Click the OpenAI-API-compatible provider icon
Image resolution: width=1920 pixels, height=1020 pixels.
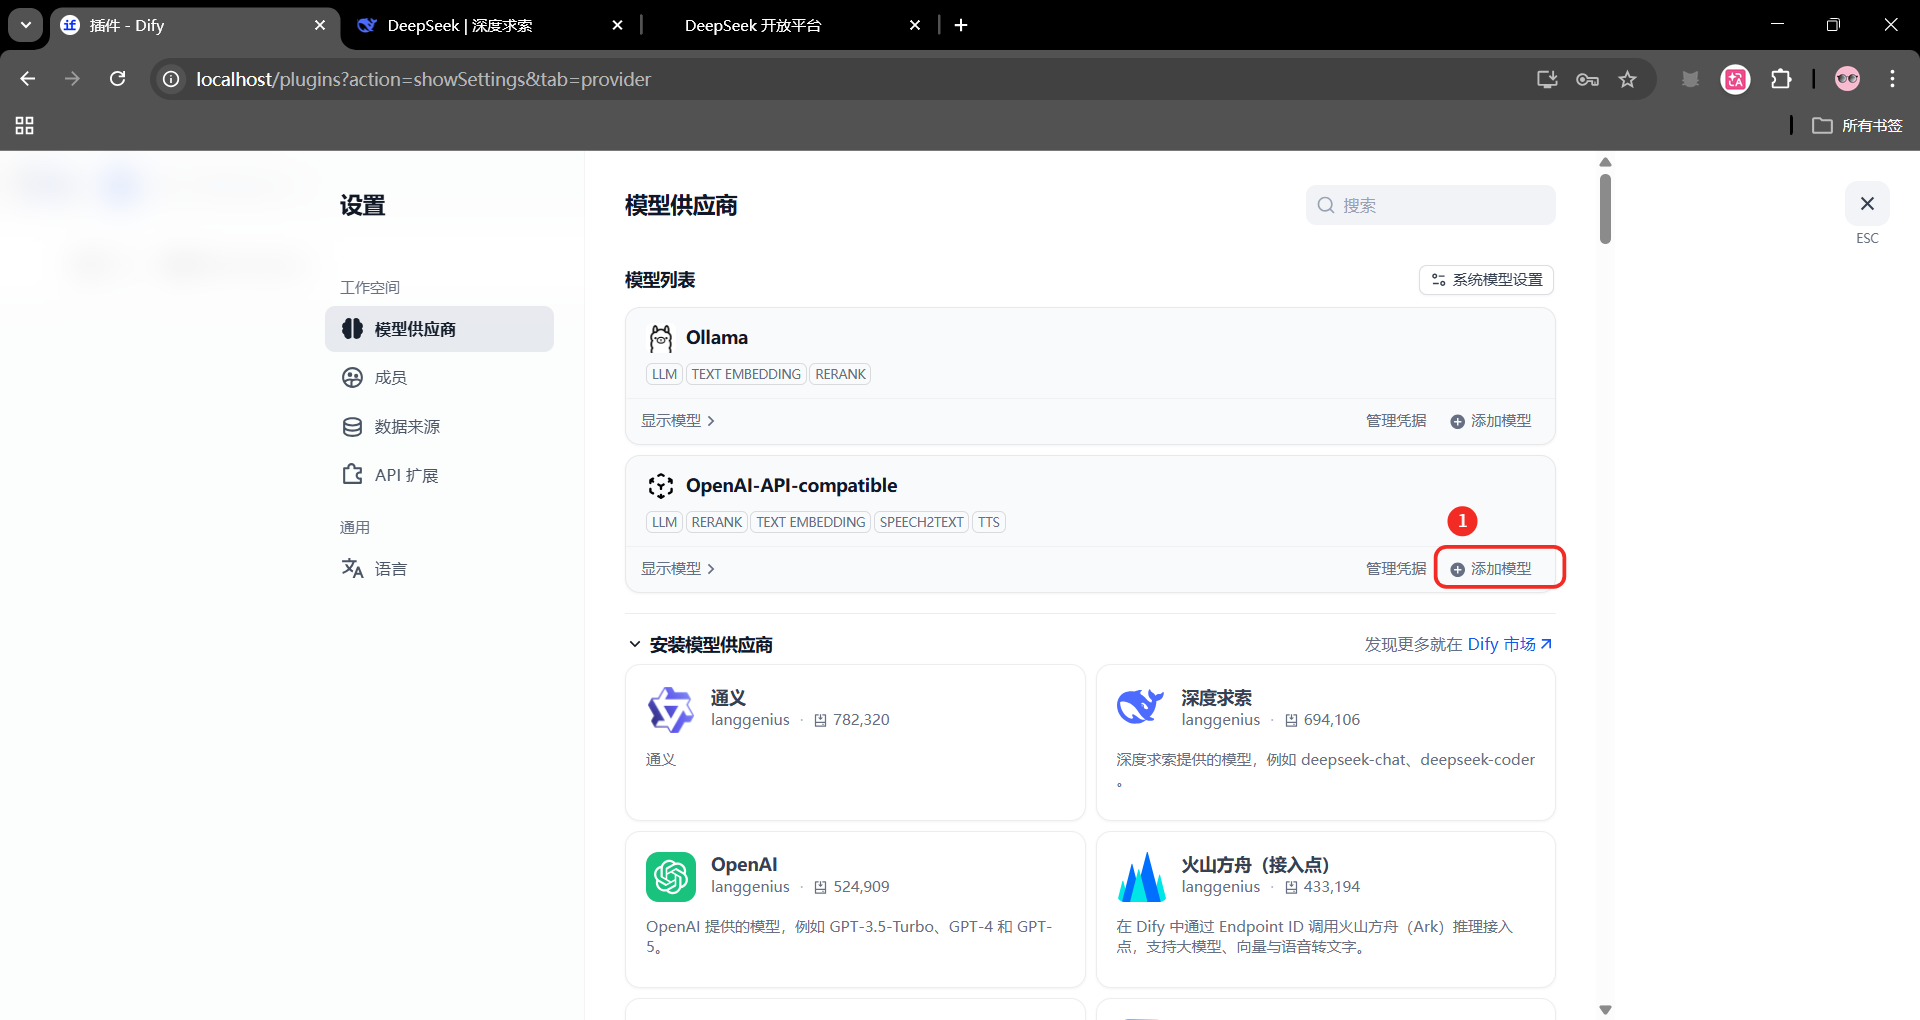660,486
